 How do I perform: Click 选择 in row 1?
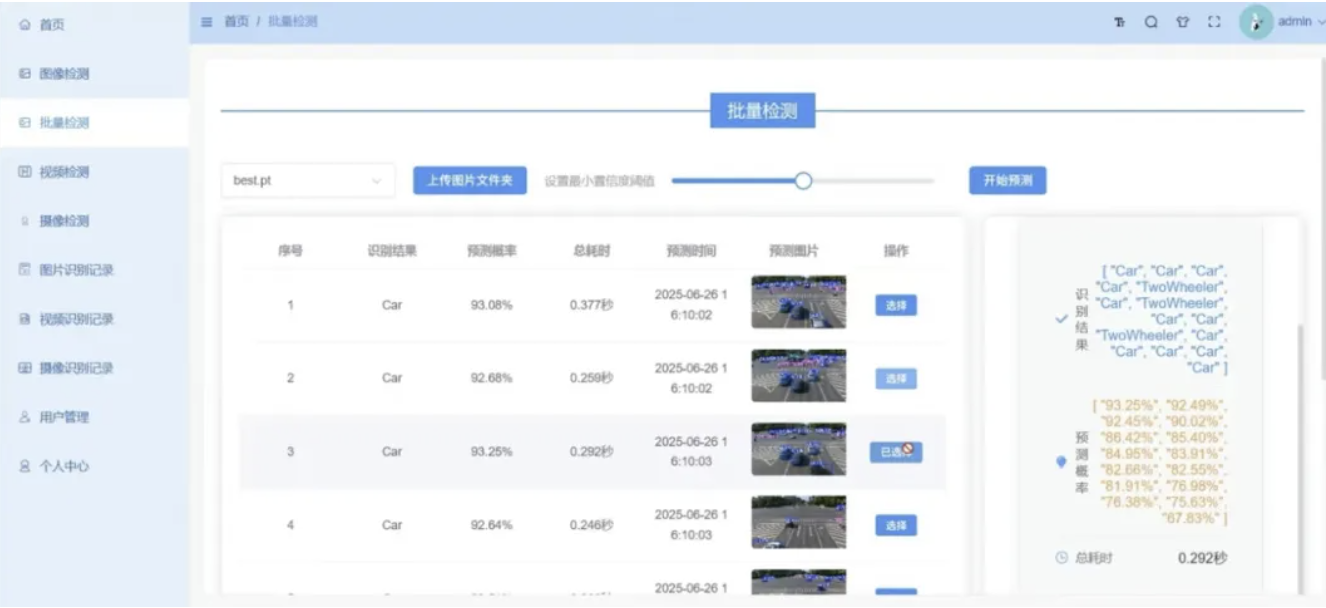pyautogui.click(x=896, y=305)
